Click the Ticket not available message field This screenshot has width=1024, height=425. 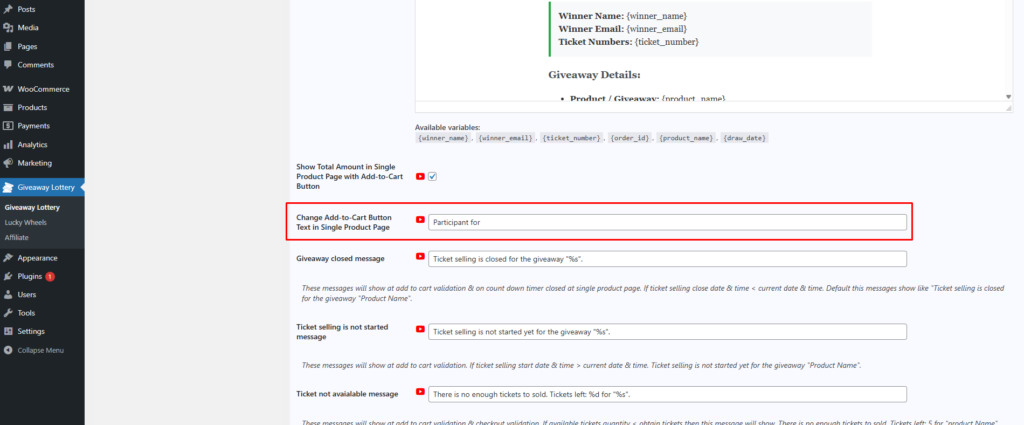click(x=667, y=394)
